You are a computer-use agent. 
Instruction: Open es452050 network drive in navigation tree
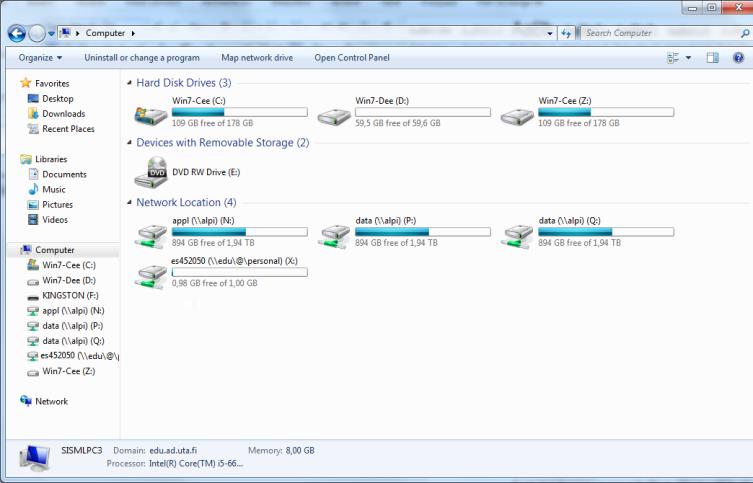point(79,356)
